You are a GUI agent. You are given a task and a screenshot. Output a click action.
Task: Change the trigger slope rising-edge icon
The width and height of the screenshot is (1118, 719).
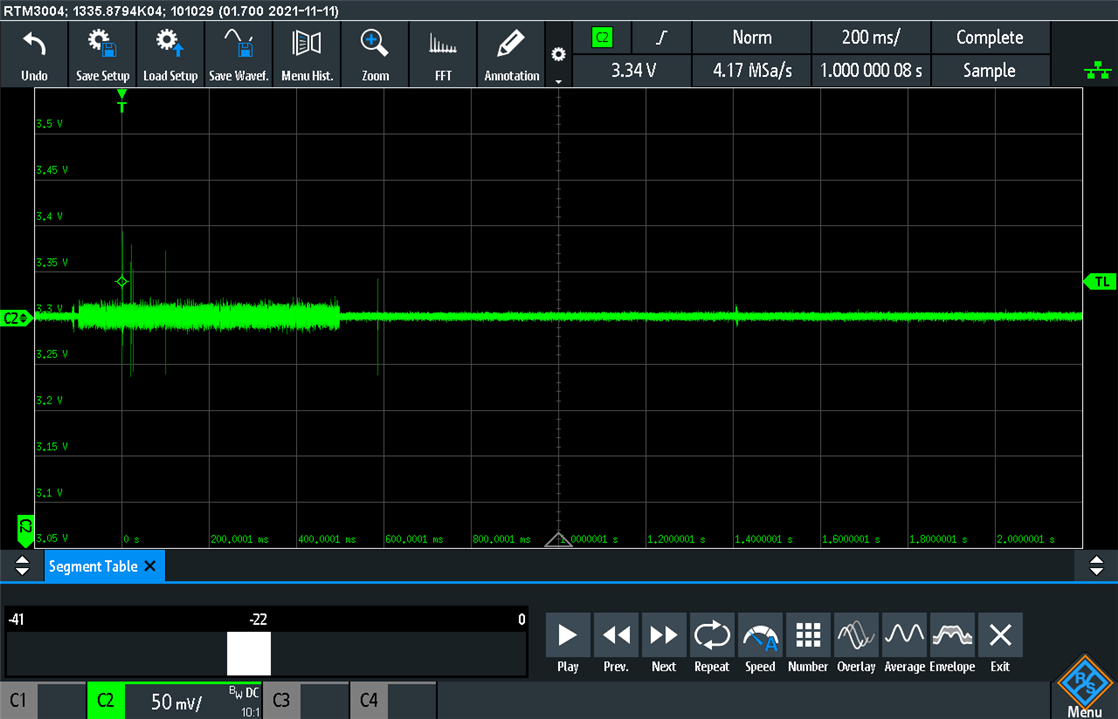coord(662,38)
